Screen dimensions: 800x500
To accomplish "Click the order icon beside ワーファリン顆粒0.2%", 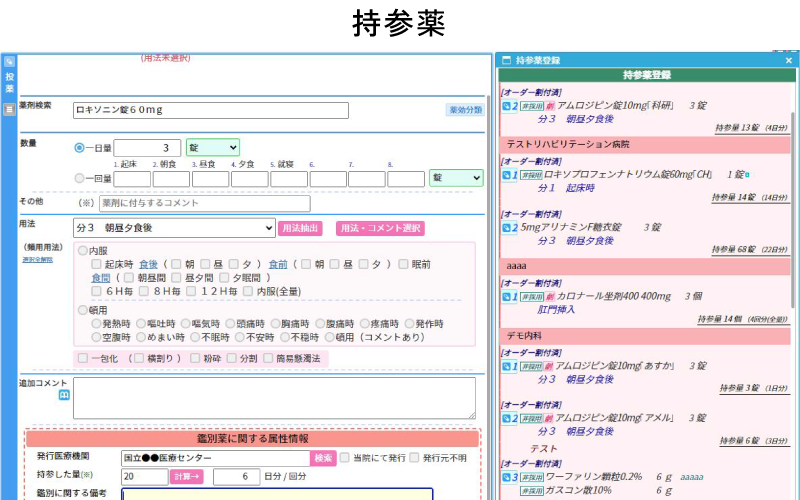I will tap(508, 478).
